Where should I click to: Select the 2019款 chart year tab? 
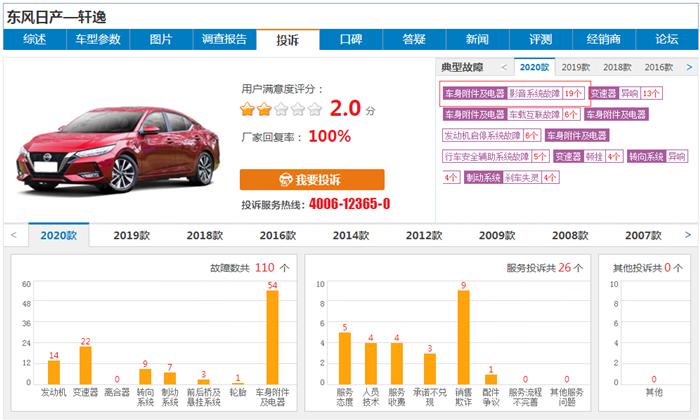132,235
